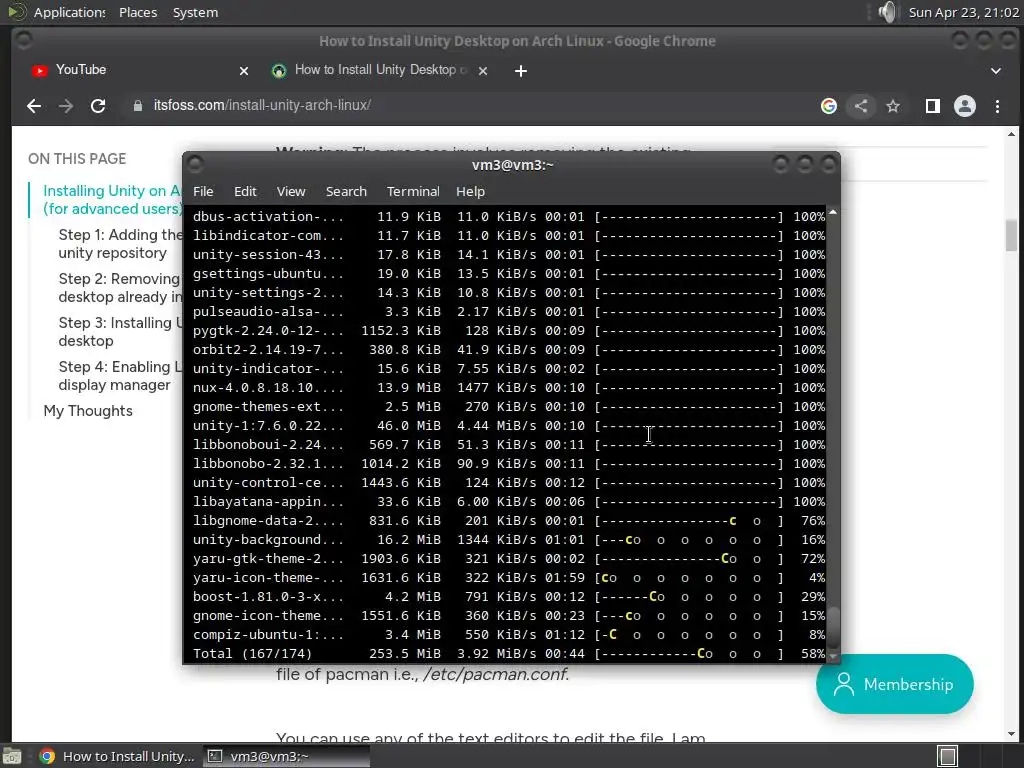Go to My Thoughts section
The height and width of the screenshot is (768, 1024).
[88, 411]
